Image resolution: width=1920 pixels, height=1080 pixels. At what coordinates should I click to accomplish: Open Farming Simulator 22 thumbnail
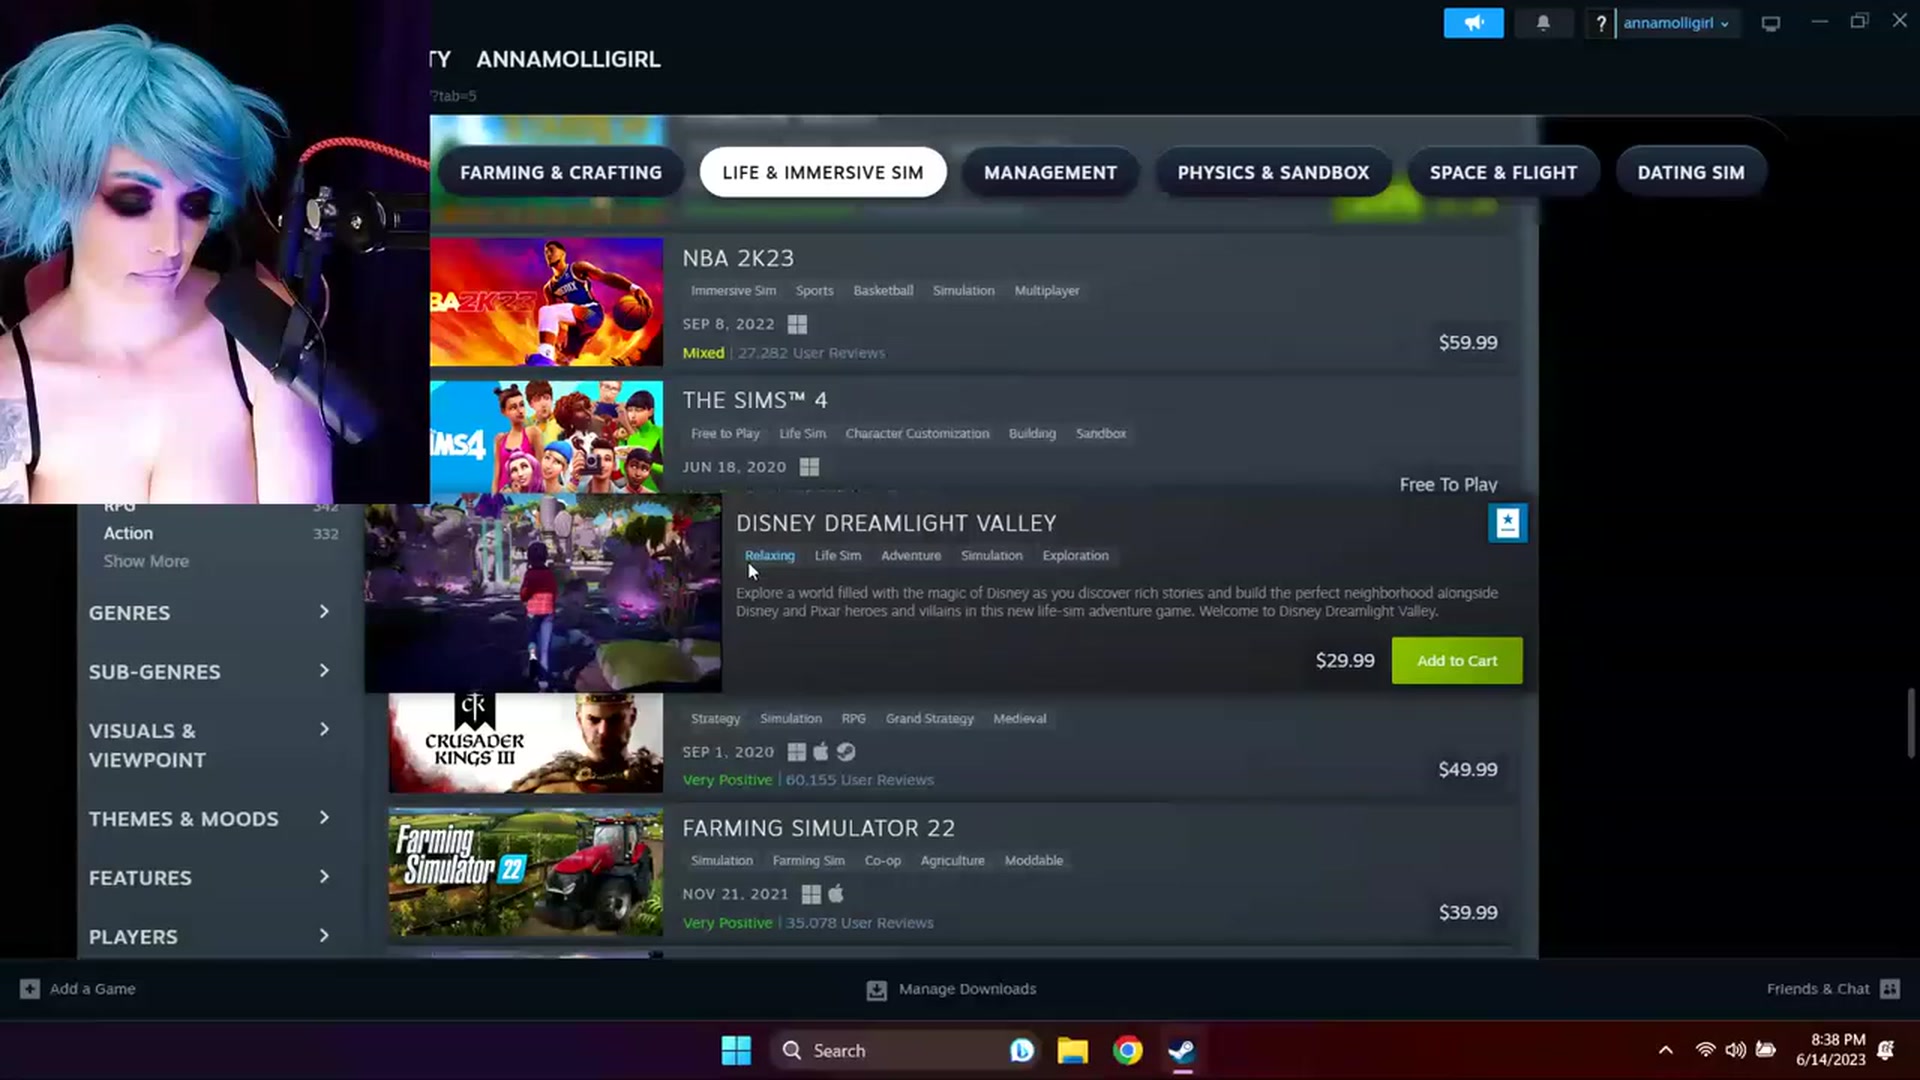pos(525,872)
